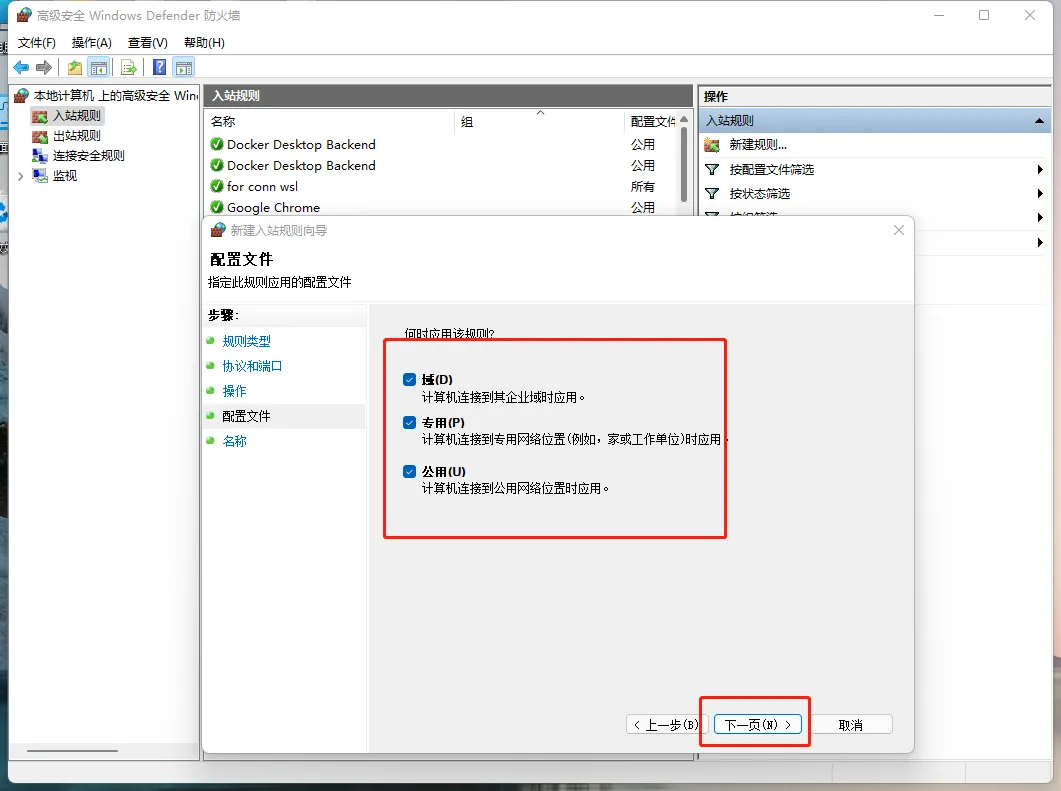Click the Show/Hide Console Tree icon
The image size is (1061, 791).
point(98,68)
